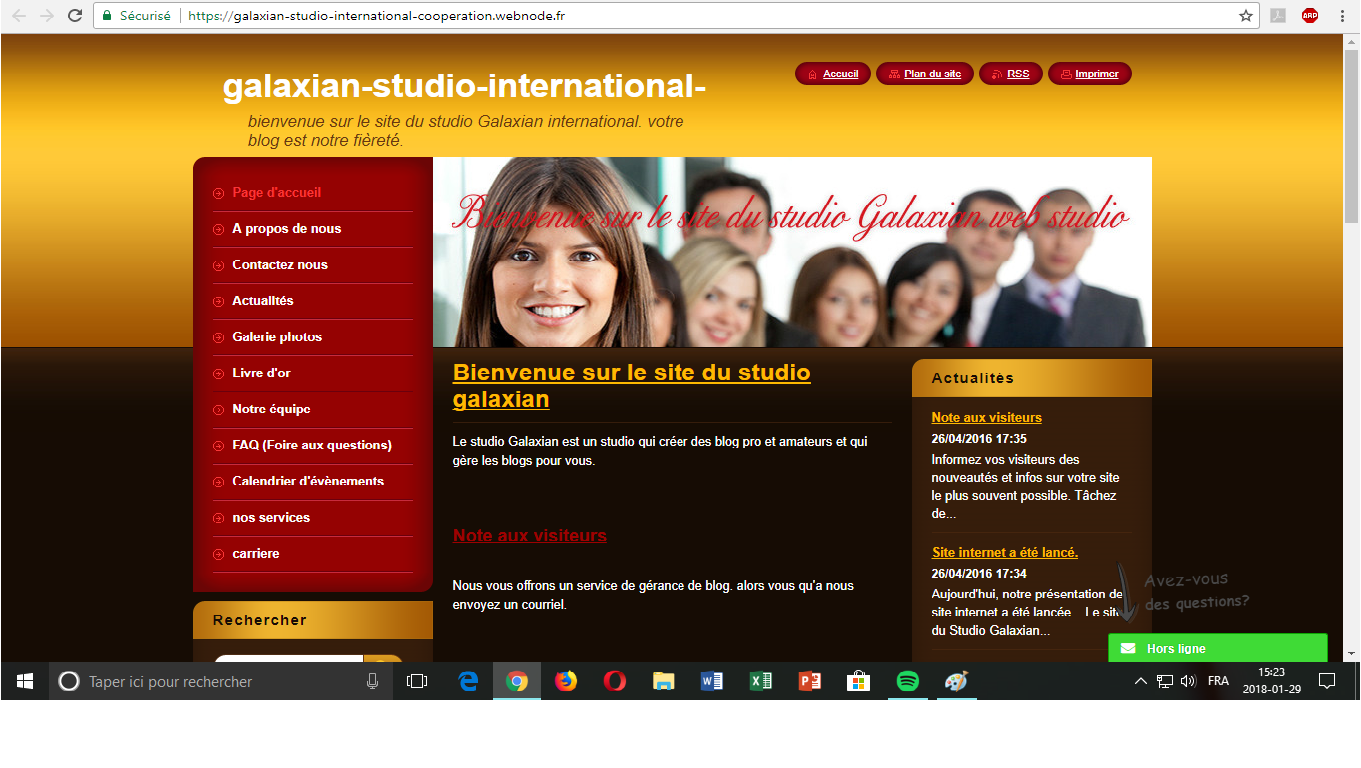This screenshot has width=1361, height=768.
Task: Click the Adblock Plus extension icon
Action: pos(1310,16)
